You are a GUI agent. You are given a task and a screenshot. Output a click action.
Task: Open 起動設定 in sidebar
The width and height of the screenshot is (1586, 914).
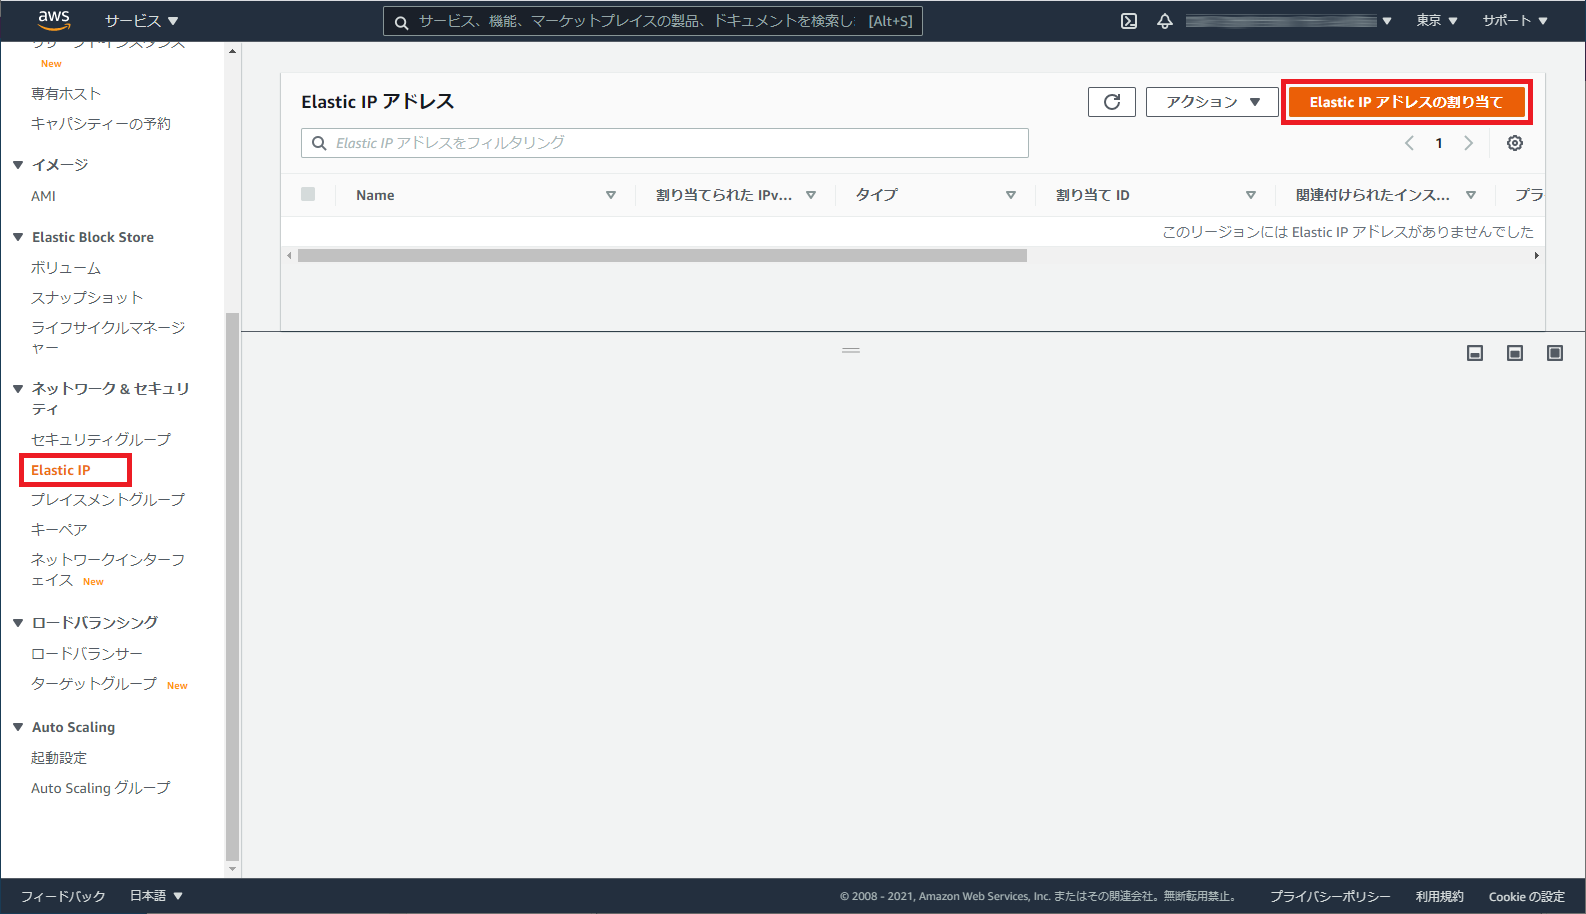59,758
